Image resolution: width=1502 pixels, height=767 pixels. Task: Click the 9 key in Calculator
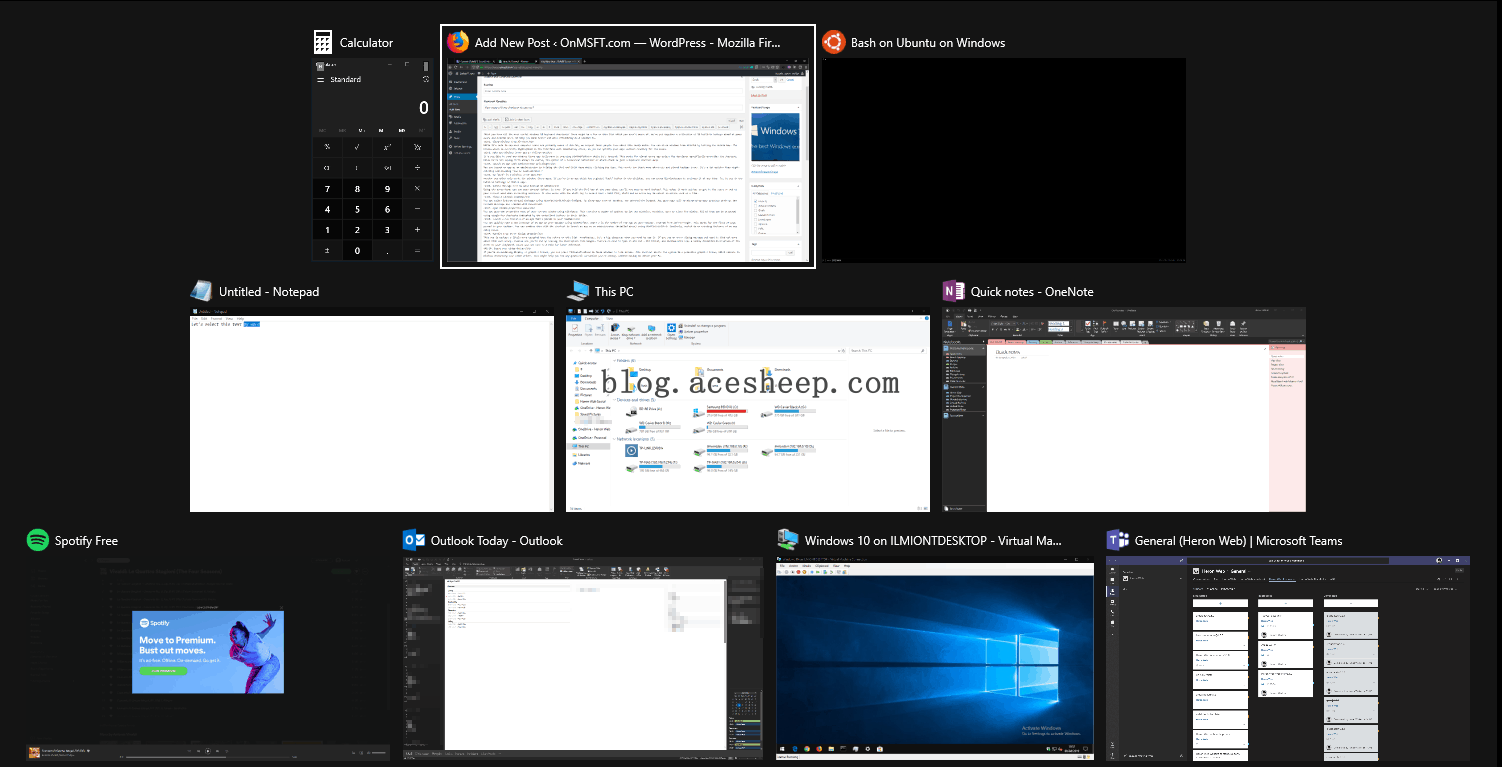click(x=387, y=188)
